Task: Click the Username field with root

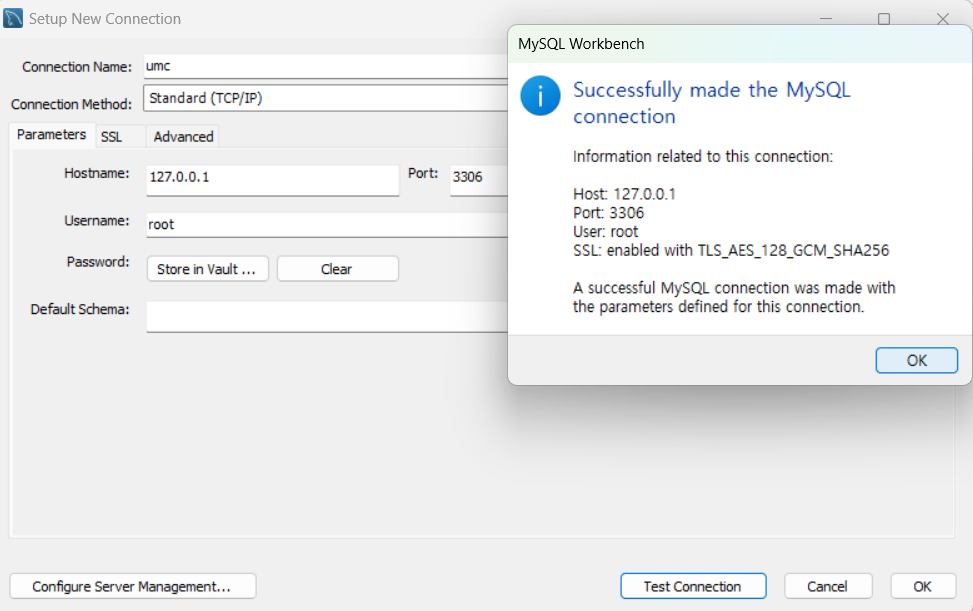Action: point(328,225)
